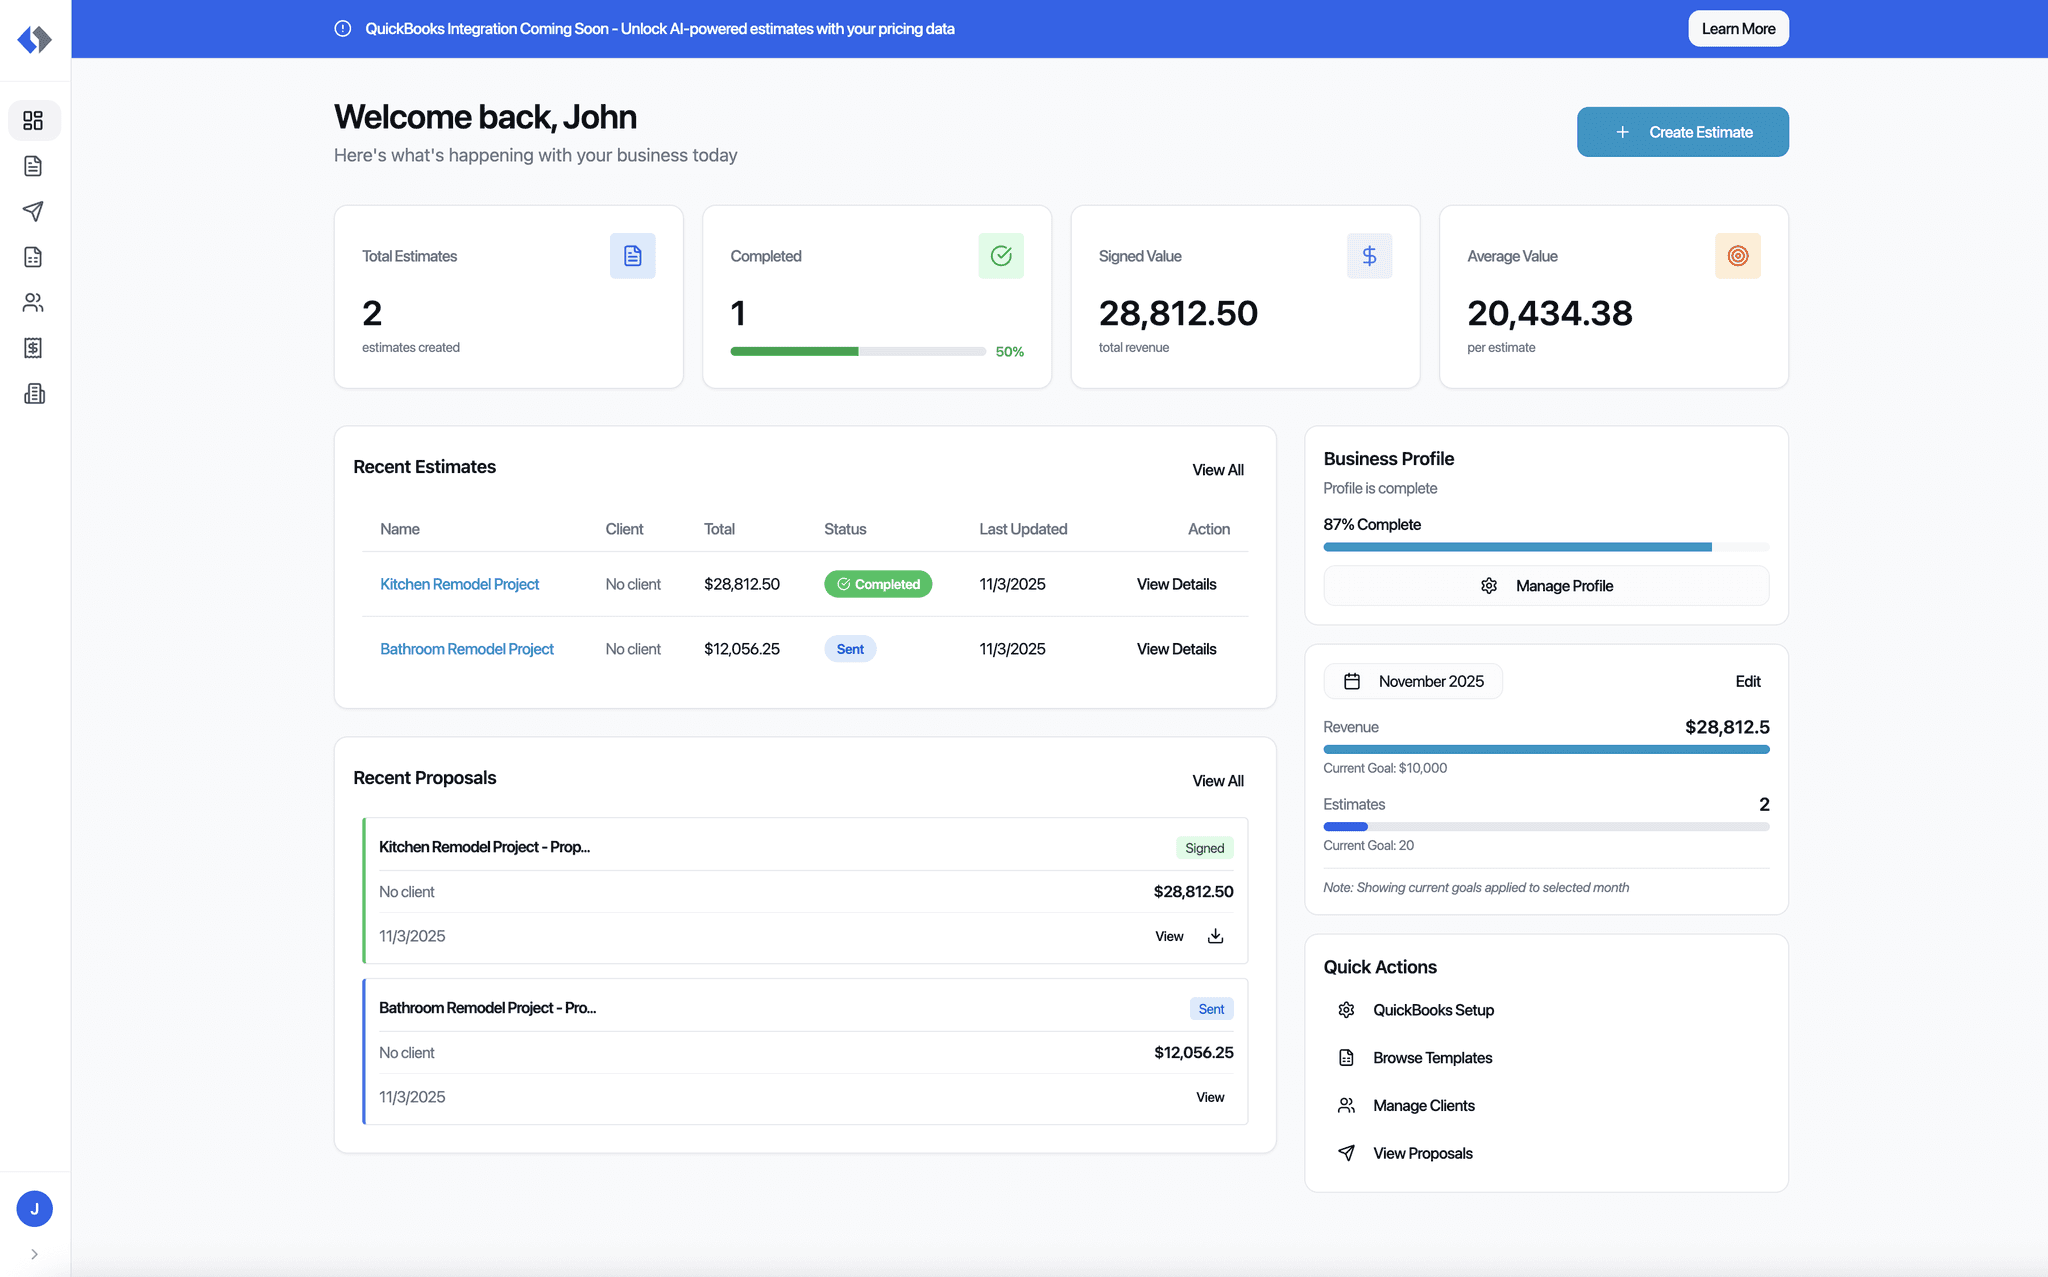Click the Total Estimates document icon
Screen dimensions: 2048x1277
[632, 256]
